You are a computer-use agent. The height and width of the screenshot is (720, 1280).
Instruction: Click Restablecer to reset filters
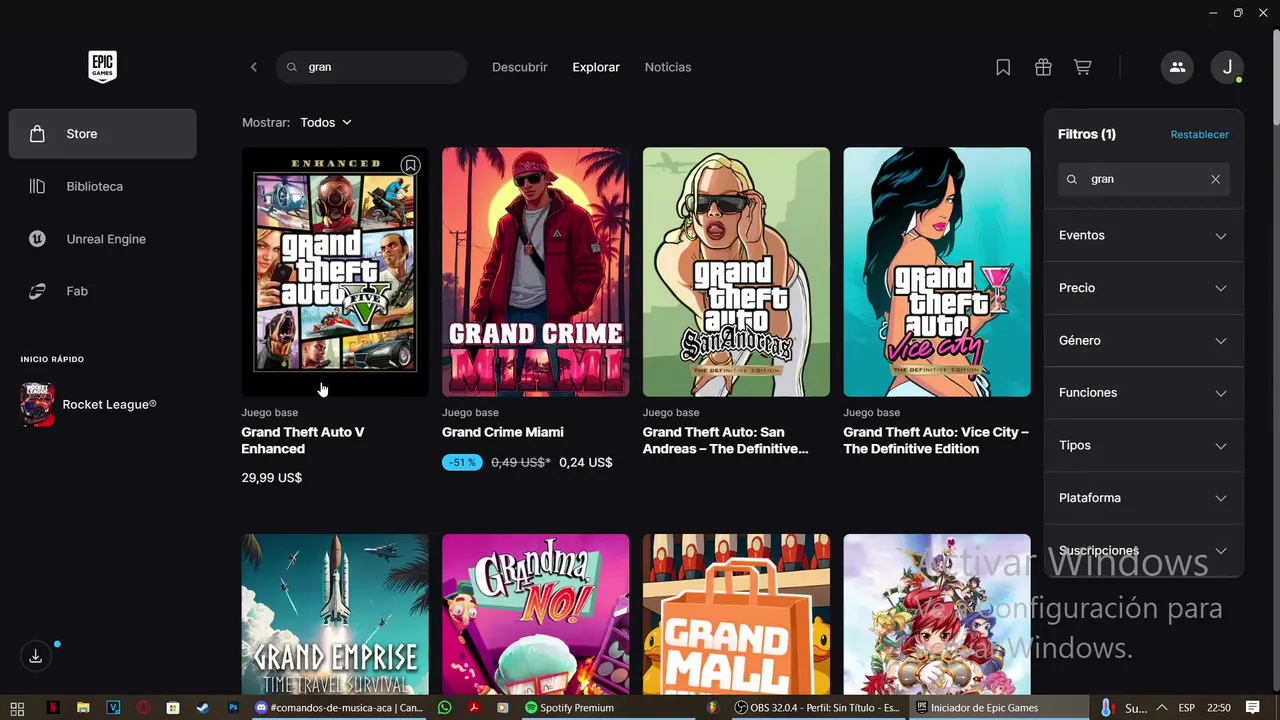tap(1199, 134)
